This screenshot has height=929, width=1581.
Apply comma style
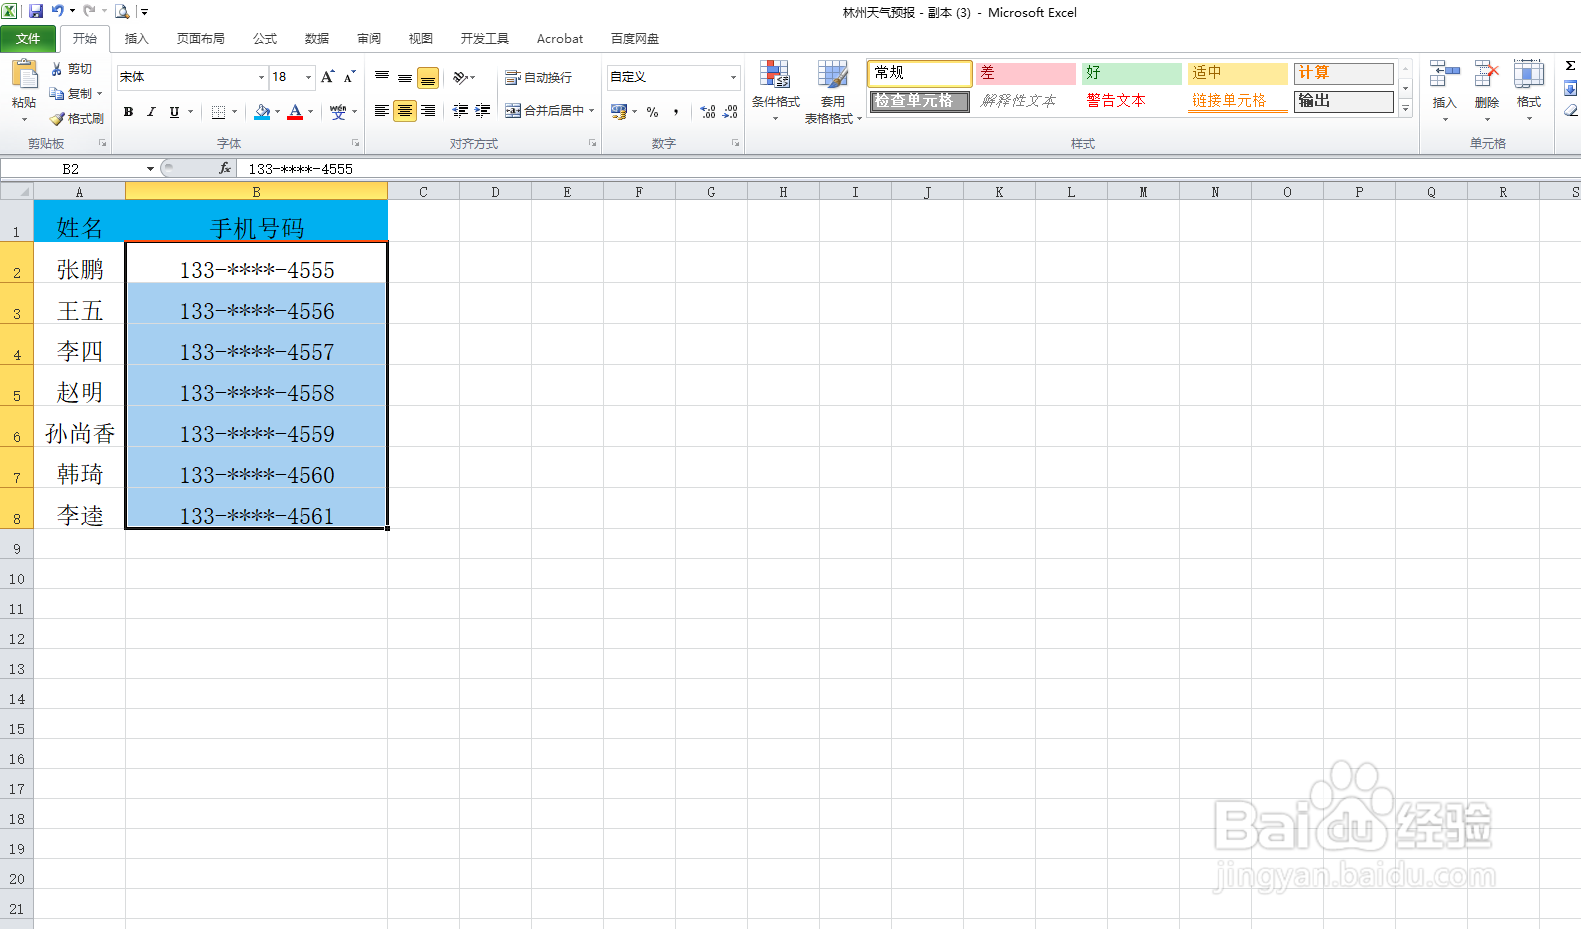point(676,112)
